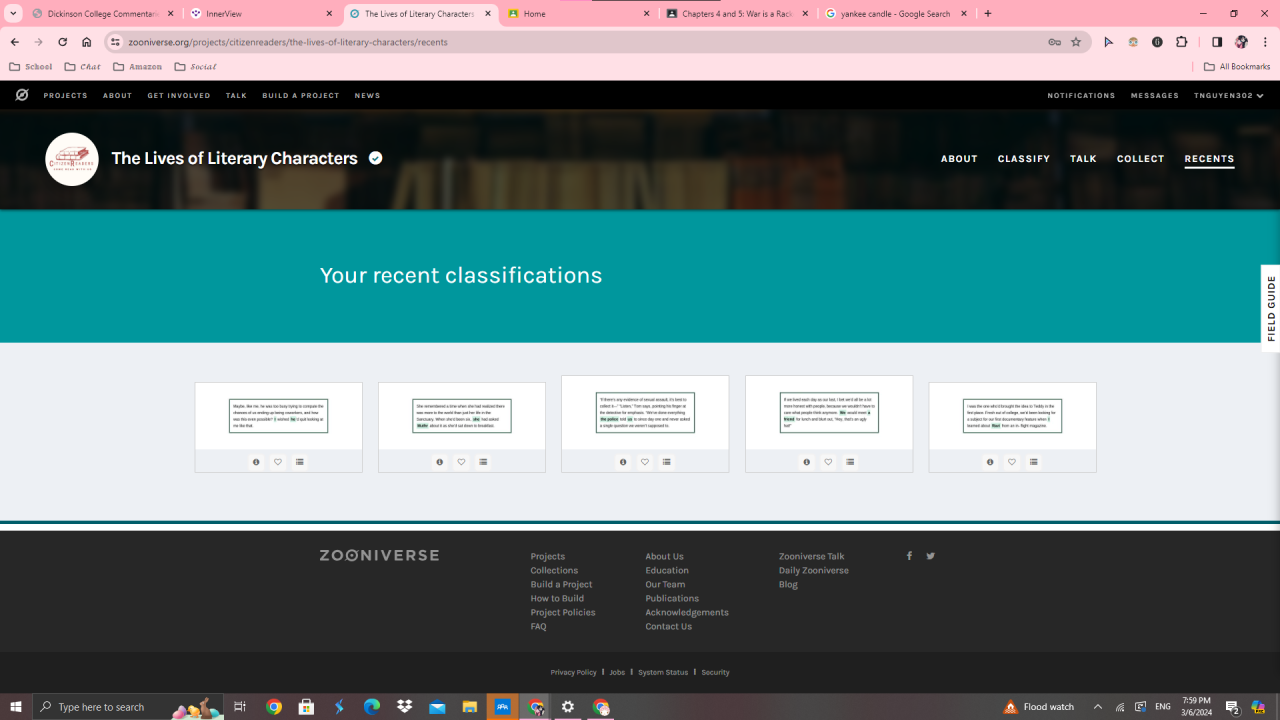Open the Chrome three-dot menu

coord(1265,42)
